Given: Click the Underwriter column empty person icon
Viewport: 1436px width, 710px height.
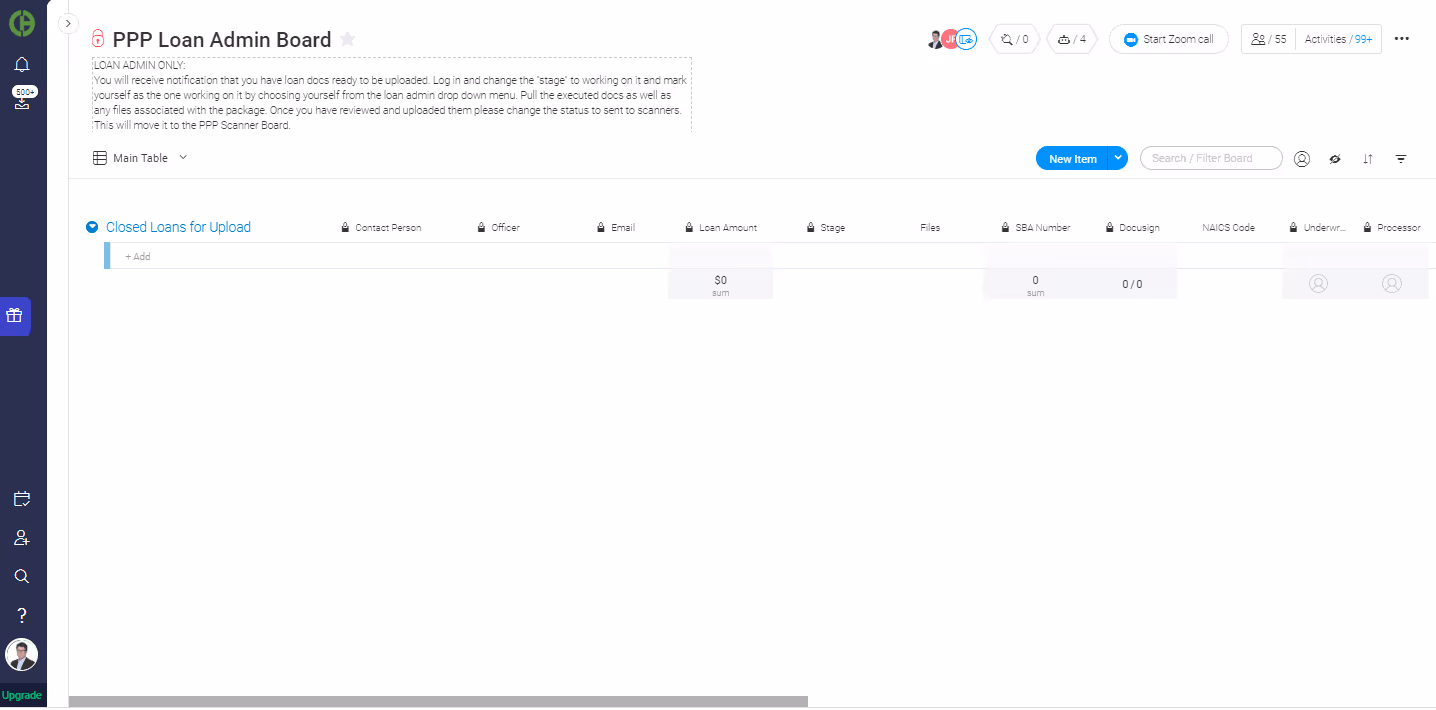Looking at the screenshot, I should (1318, 284).
